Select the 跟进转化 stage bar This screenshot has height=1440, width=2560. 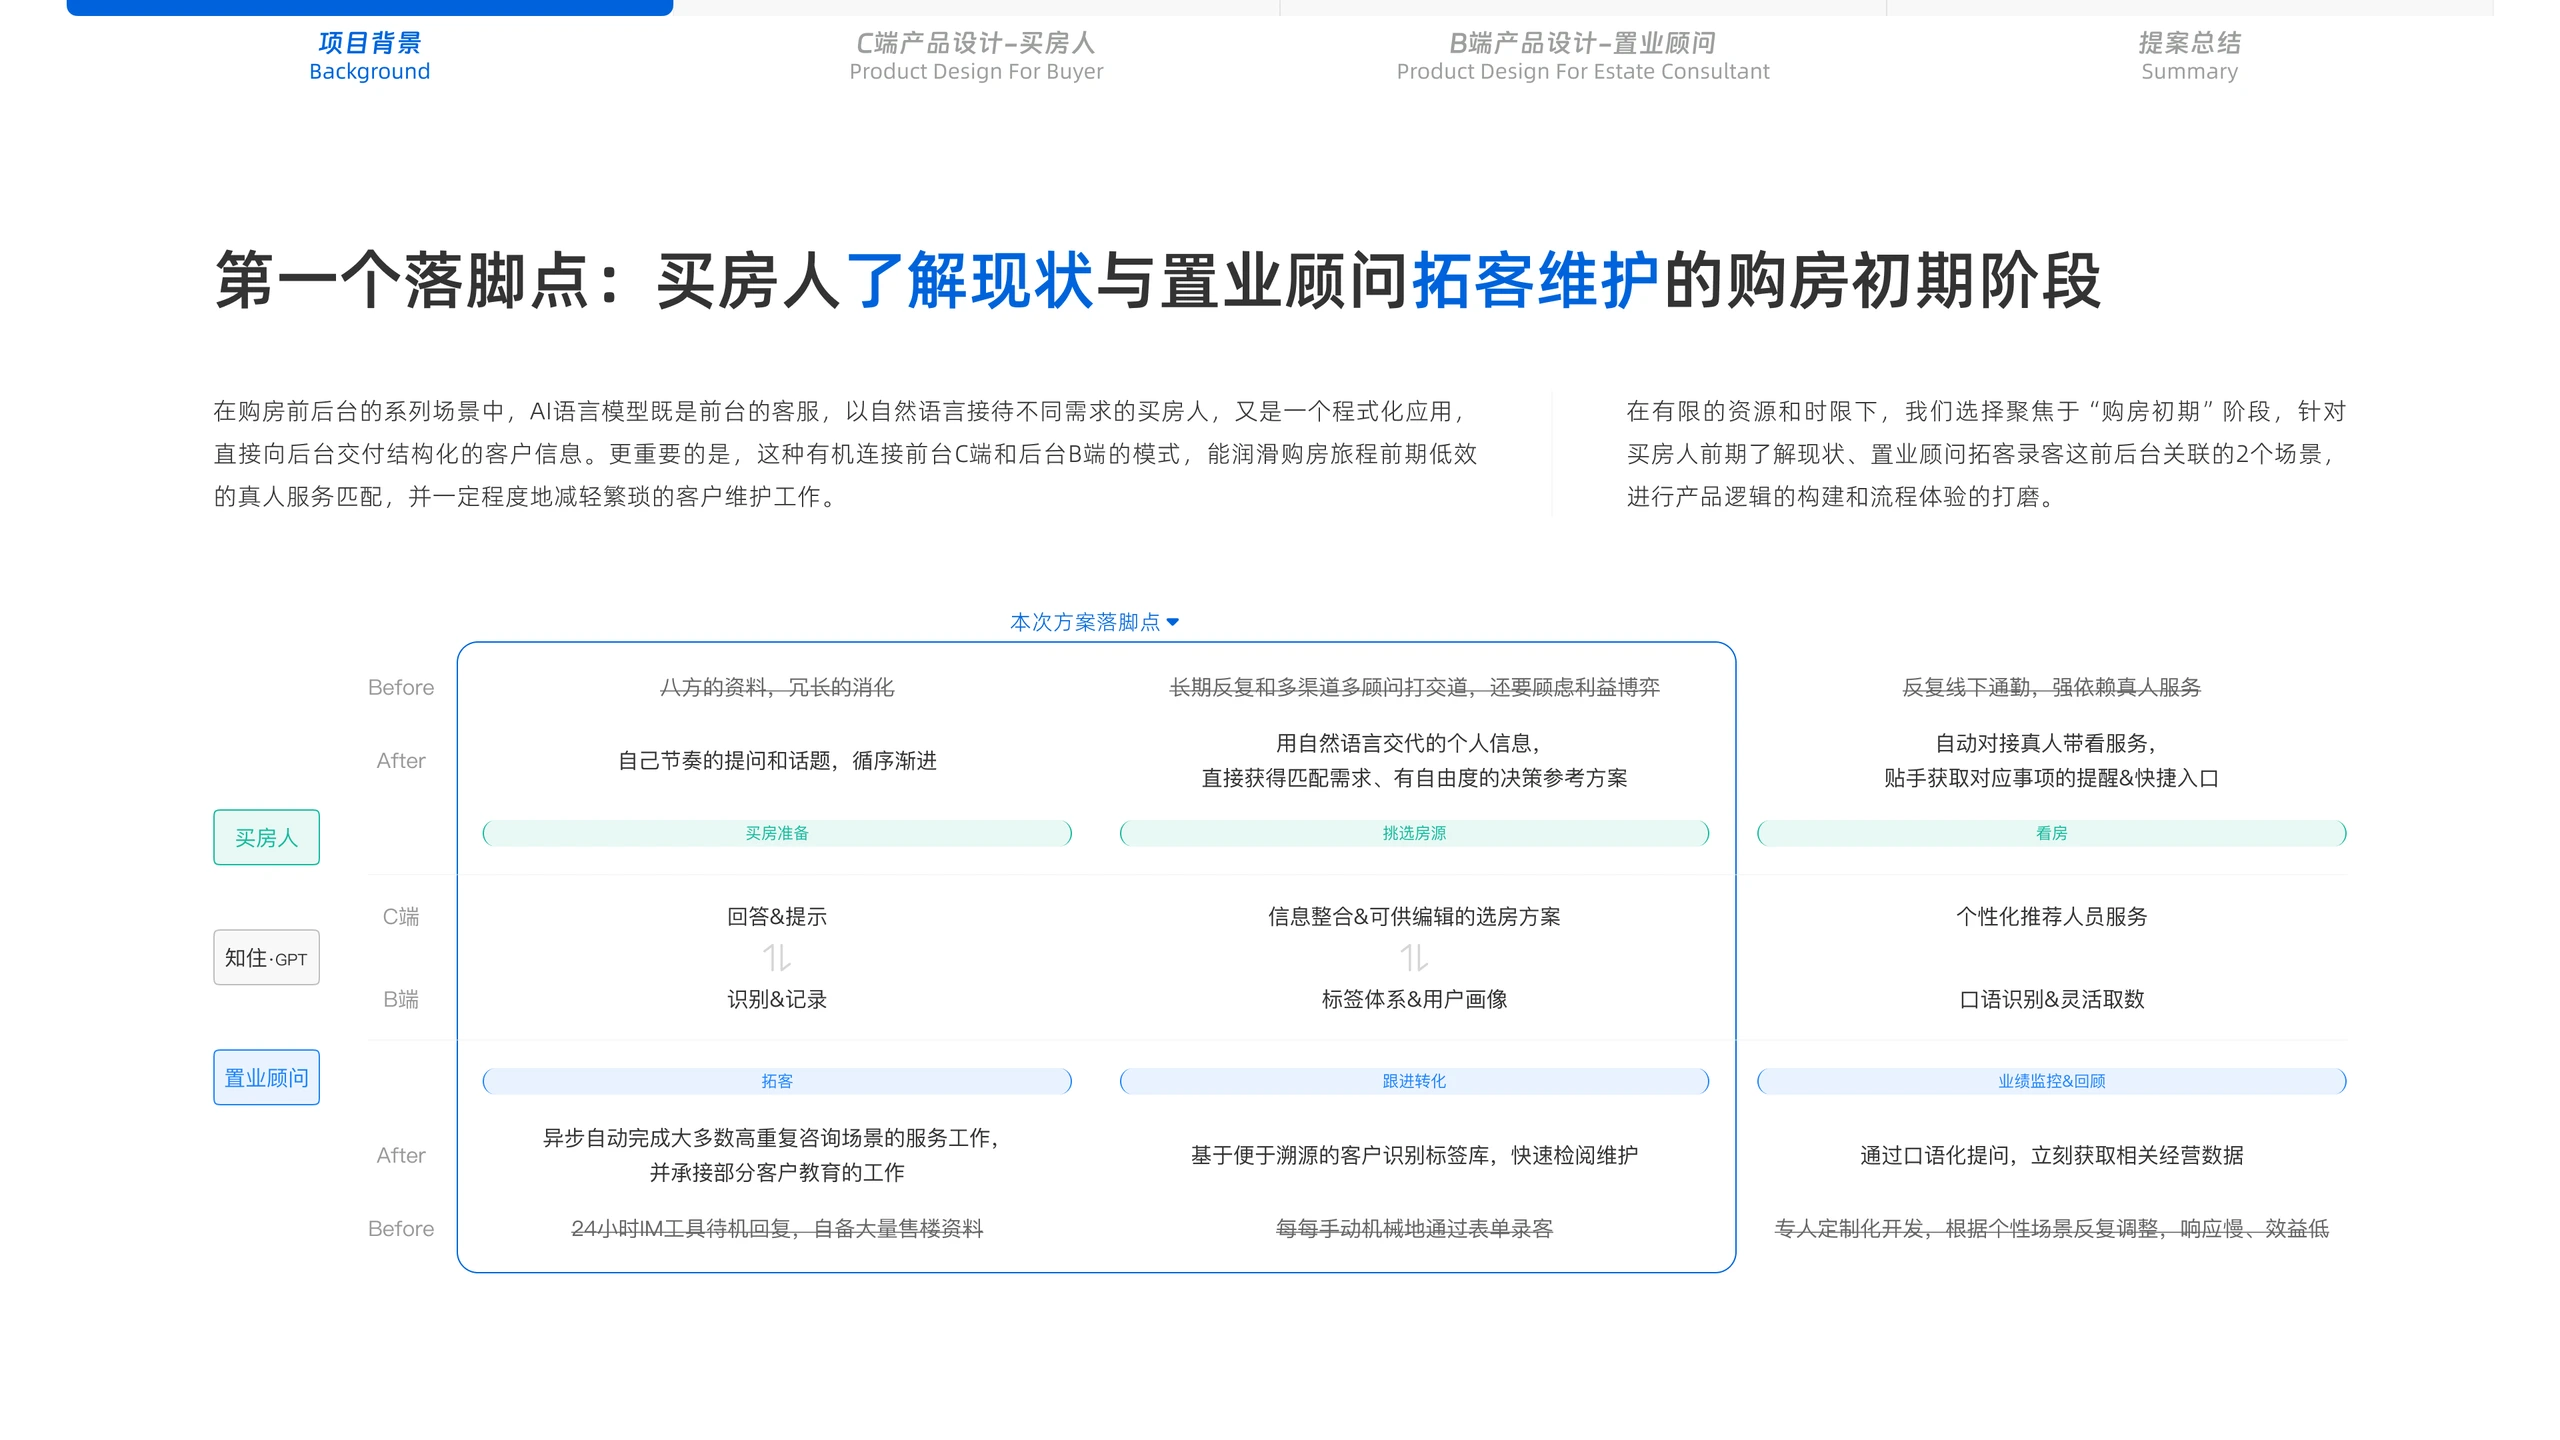pyautogui.click(x=1414, y=1081)
